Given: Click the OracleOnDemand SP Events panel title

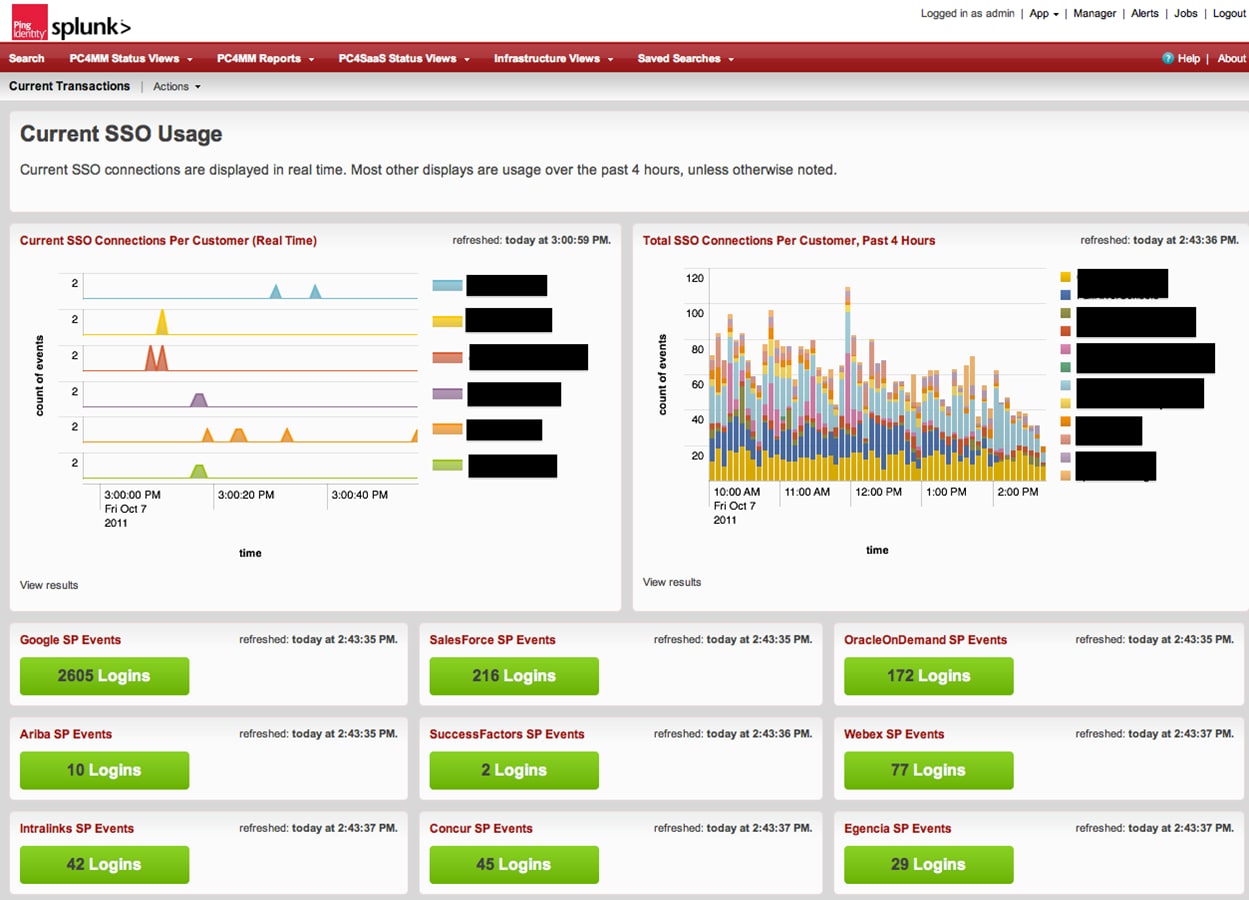Looking at the screenshot, I should coord(925,640).
